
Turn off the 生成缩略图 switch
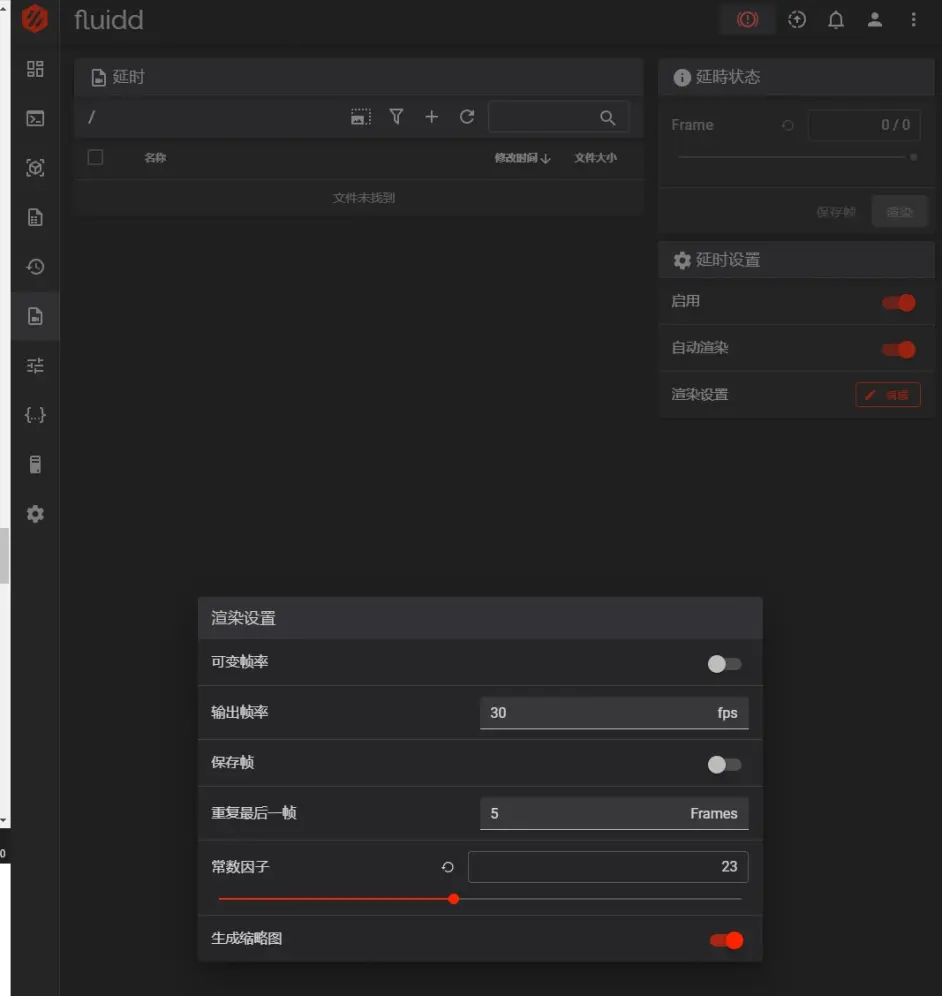[726, 940]
